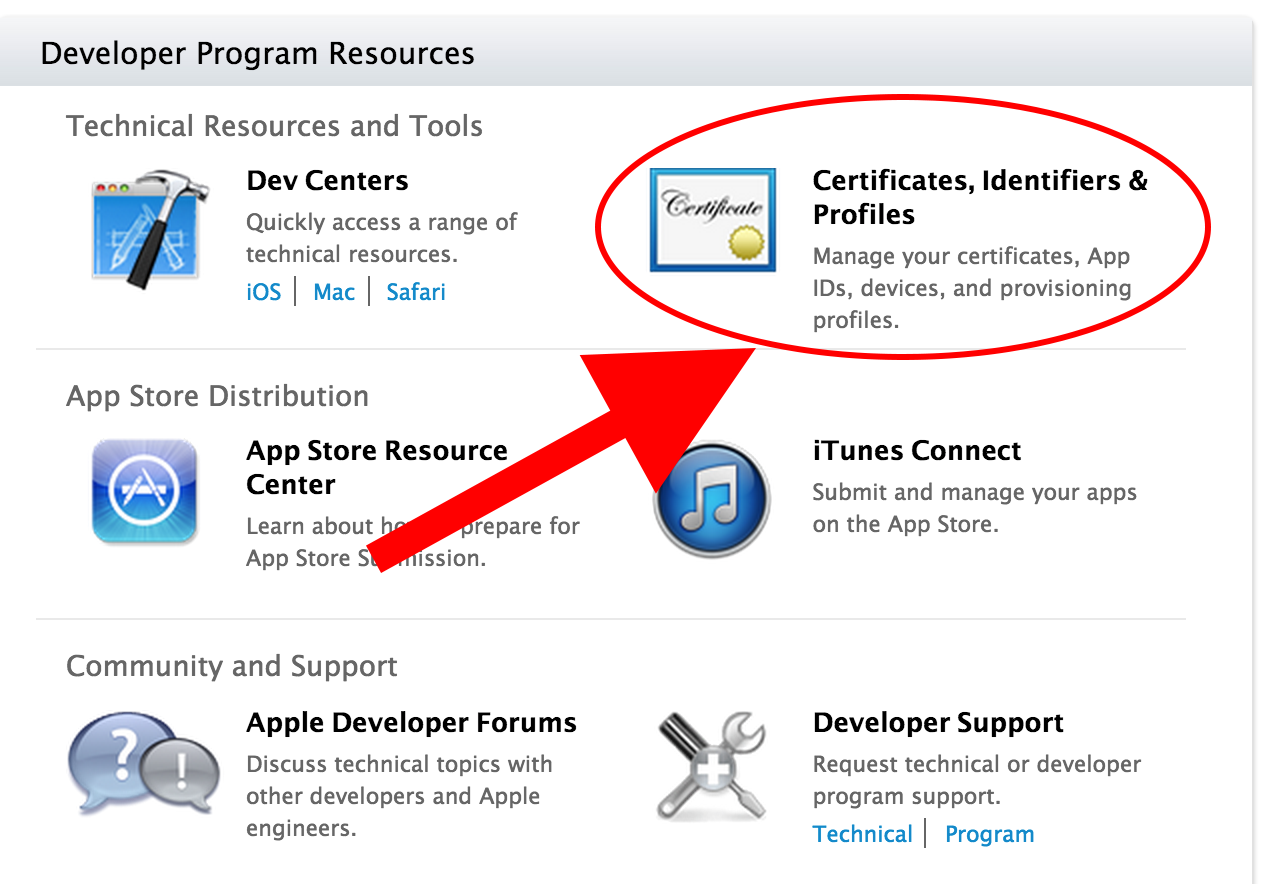Open the Safari dev center link

coord(416,292)
